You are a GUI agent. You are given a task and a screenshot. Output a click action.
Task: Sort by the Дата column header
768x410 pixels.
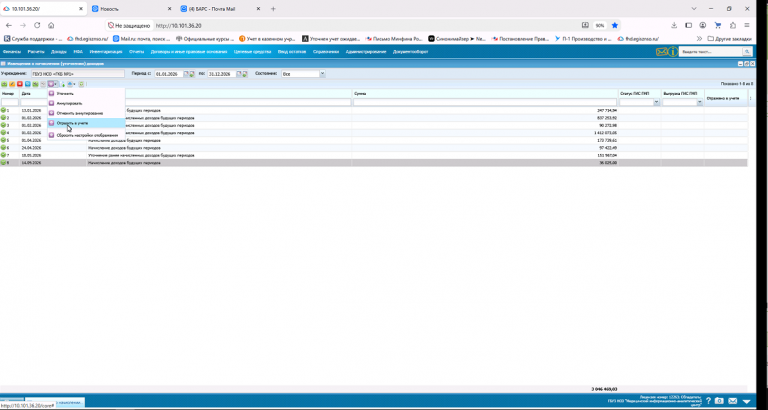pos(26,93)
